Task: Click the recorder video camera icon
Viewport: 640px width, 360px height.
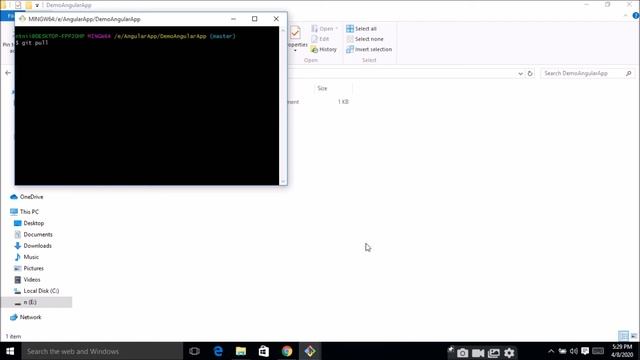Action: point(478,353)
